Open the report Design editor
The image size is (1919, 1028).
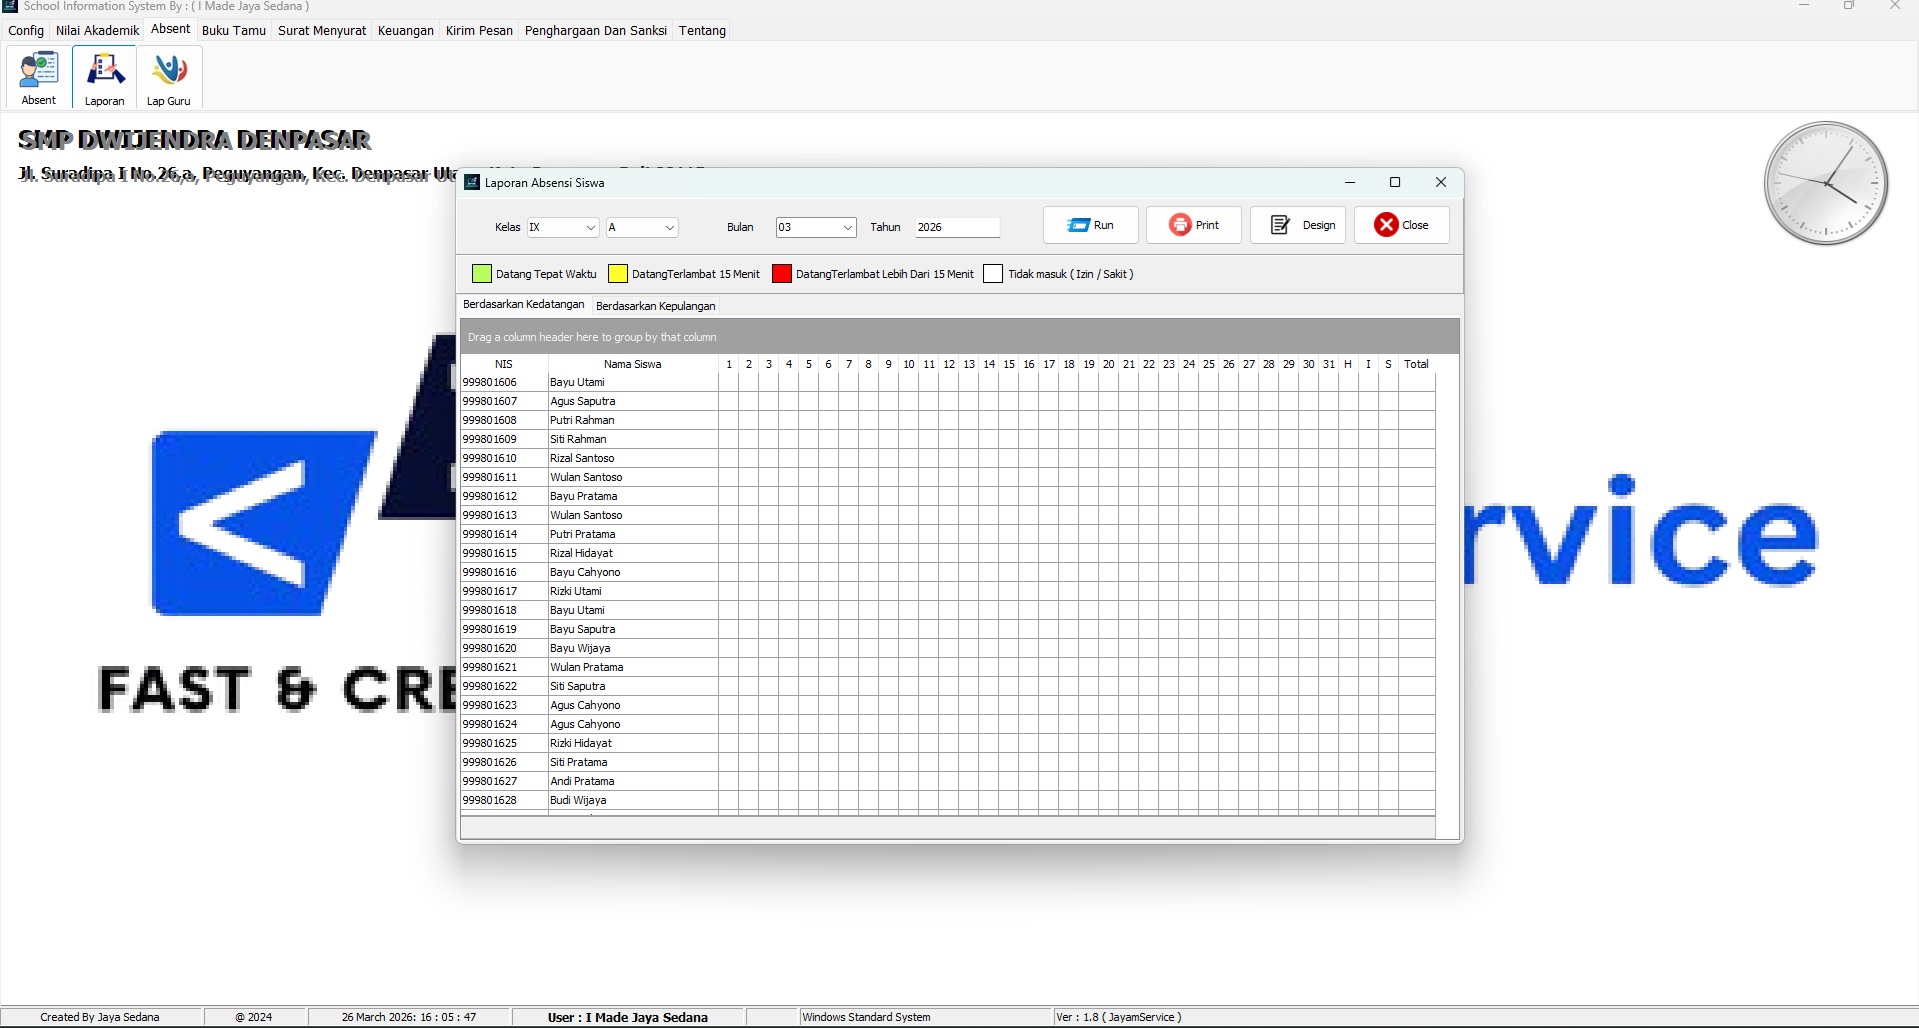1298,225
